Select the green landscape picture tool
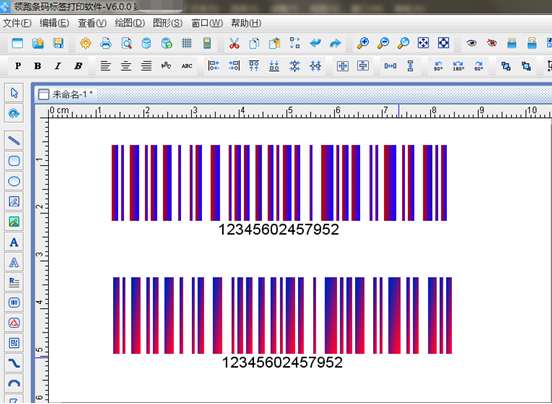Screen dimensions: 552x404 click(x=14, y=222)
